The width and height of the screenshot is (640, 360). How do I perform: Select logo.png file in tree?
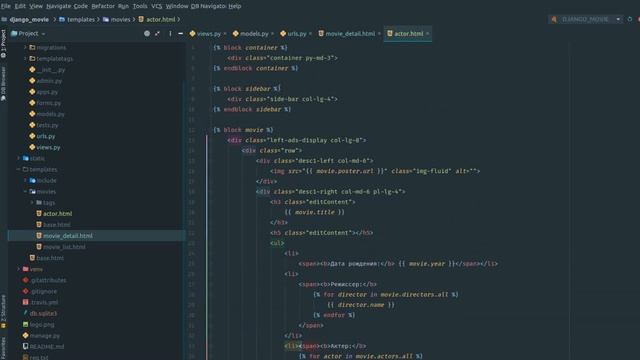click(42, 324)
